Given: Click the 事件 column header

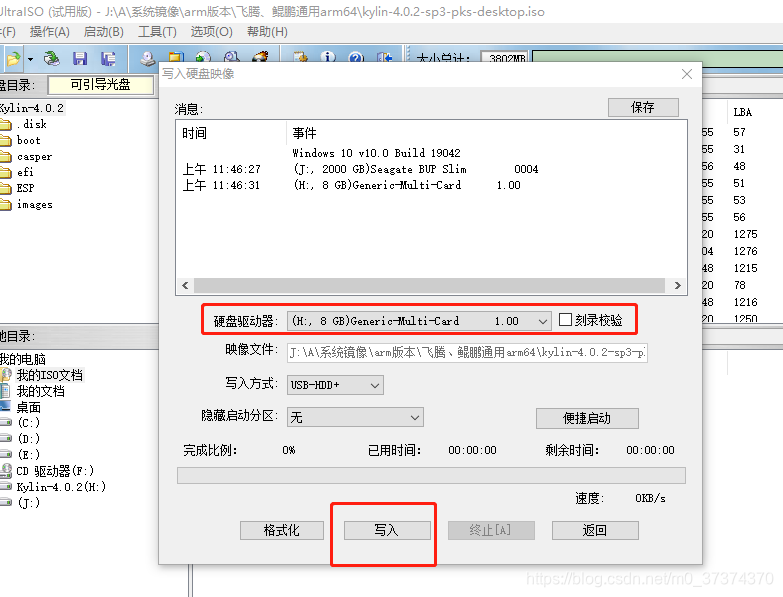Looking at the screenshot, I should [x=304, y=133].
